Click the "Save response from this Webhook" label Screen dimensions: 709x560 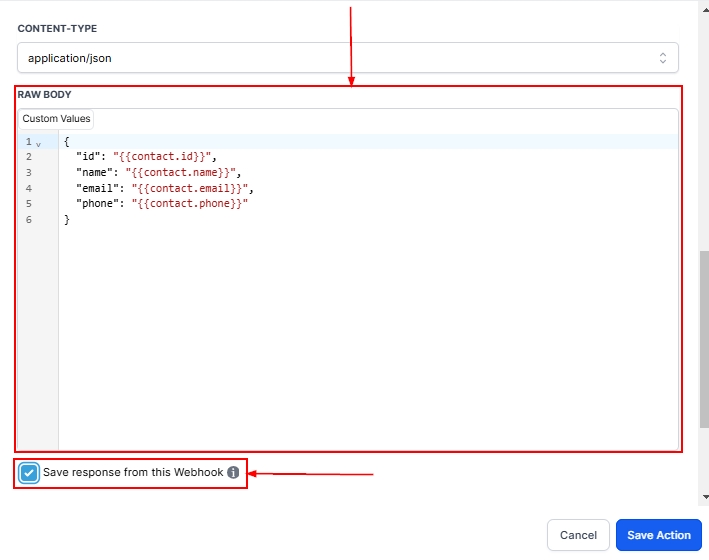point(133,472)
